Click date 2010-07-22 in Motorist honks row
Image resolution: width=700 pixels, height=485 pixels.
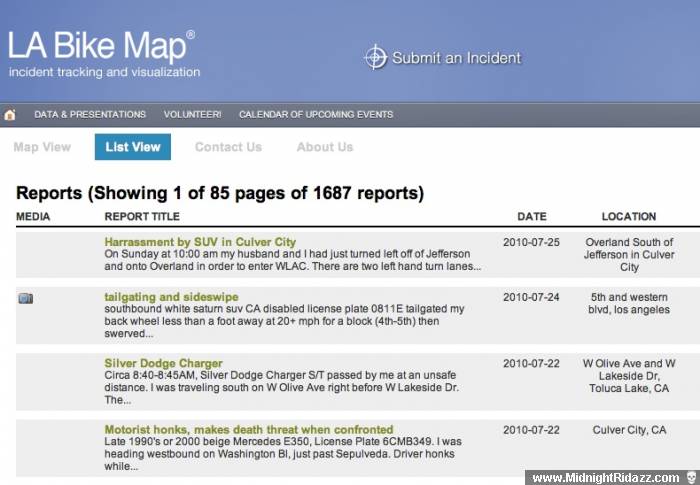[531, 430]
